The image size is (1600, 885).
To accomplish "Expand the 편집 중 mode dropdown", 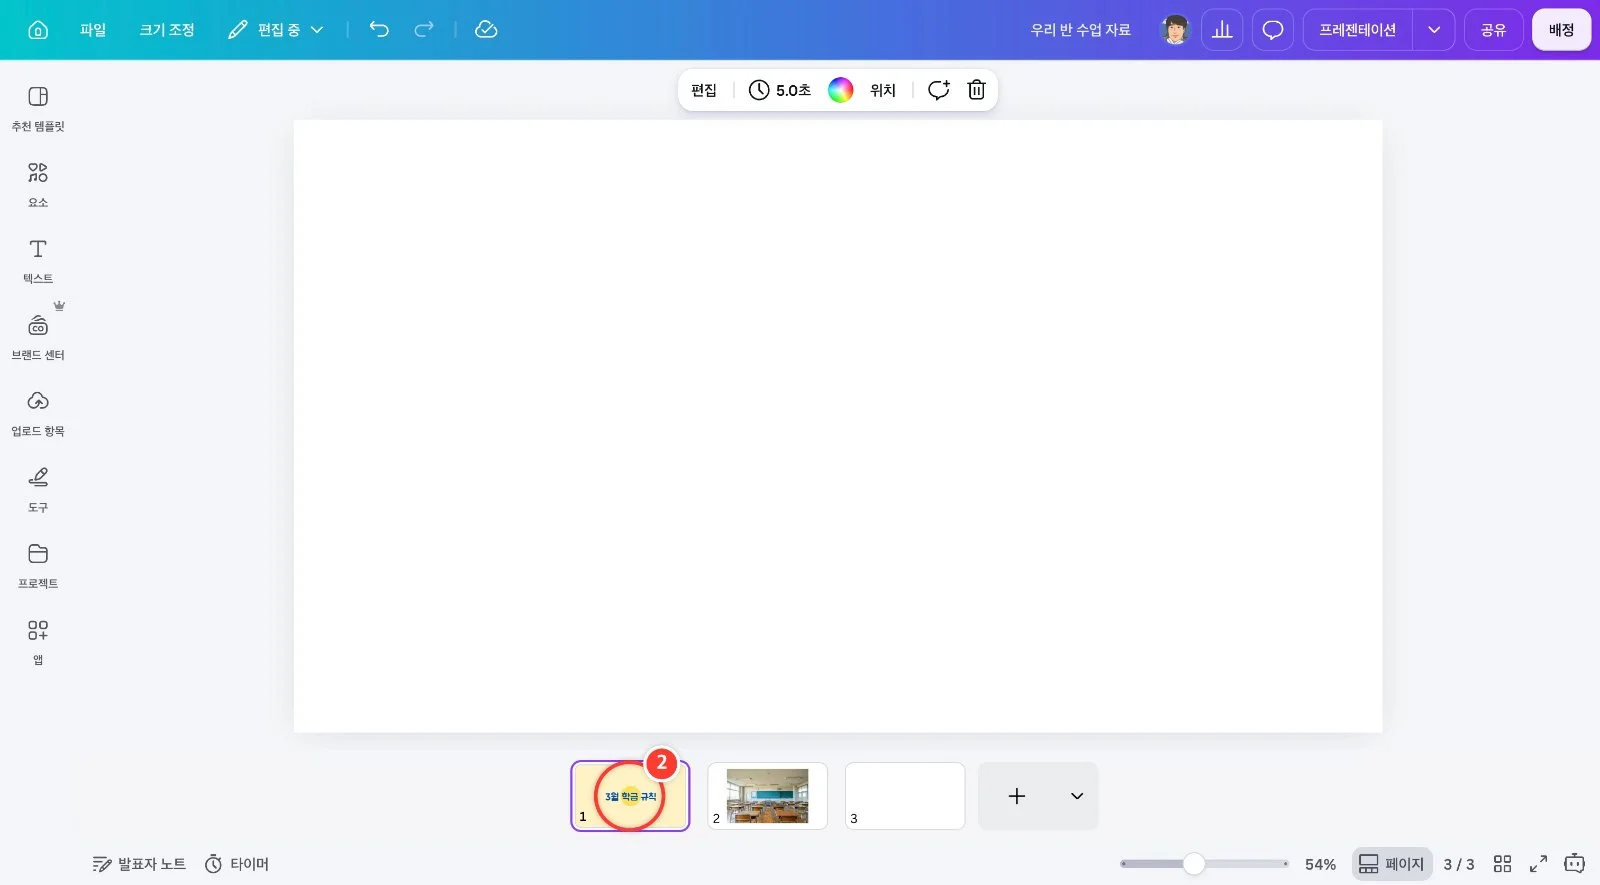I will tap(276, 30).
